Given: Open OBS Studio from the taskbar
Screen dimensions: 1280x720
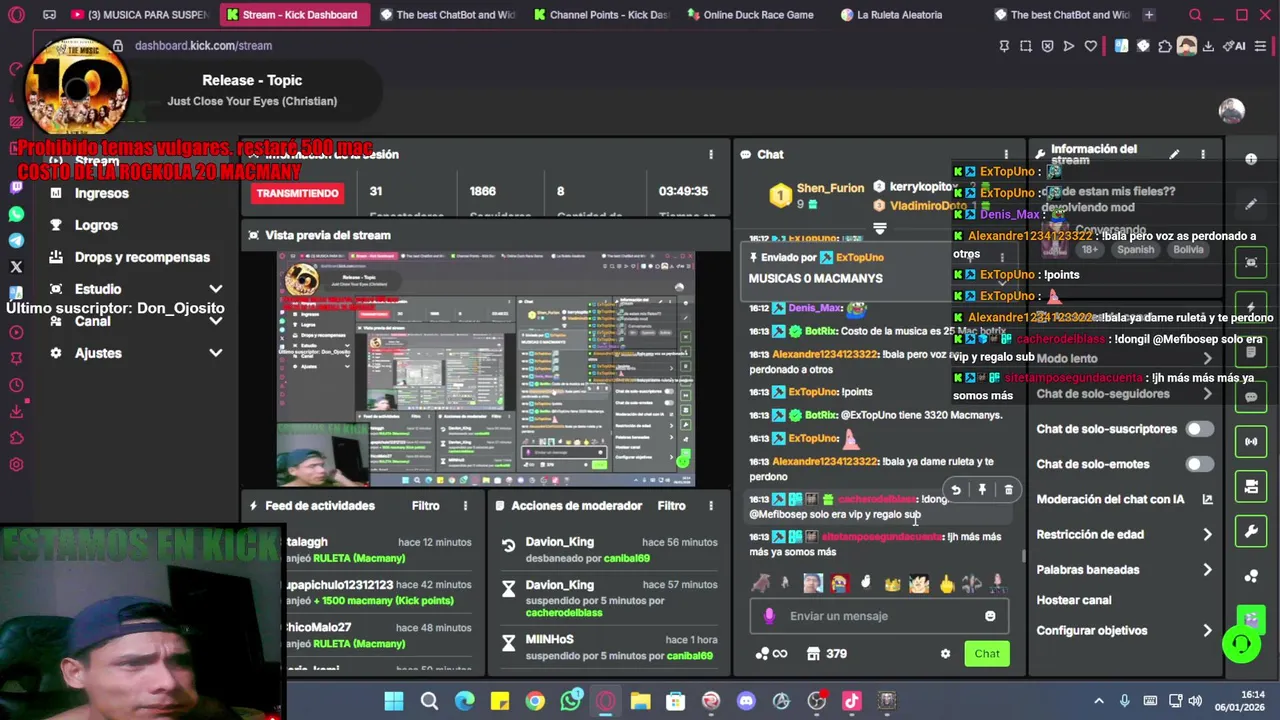Looking at the screenshot, I should click(817, 701).
